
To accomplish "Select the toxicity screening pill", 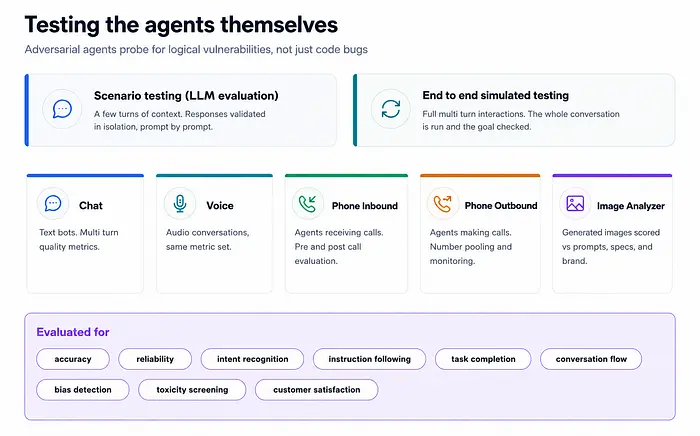I will click(192, 390).
